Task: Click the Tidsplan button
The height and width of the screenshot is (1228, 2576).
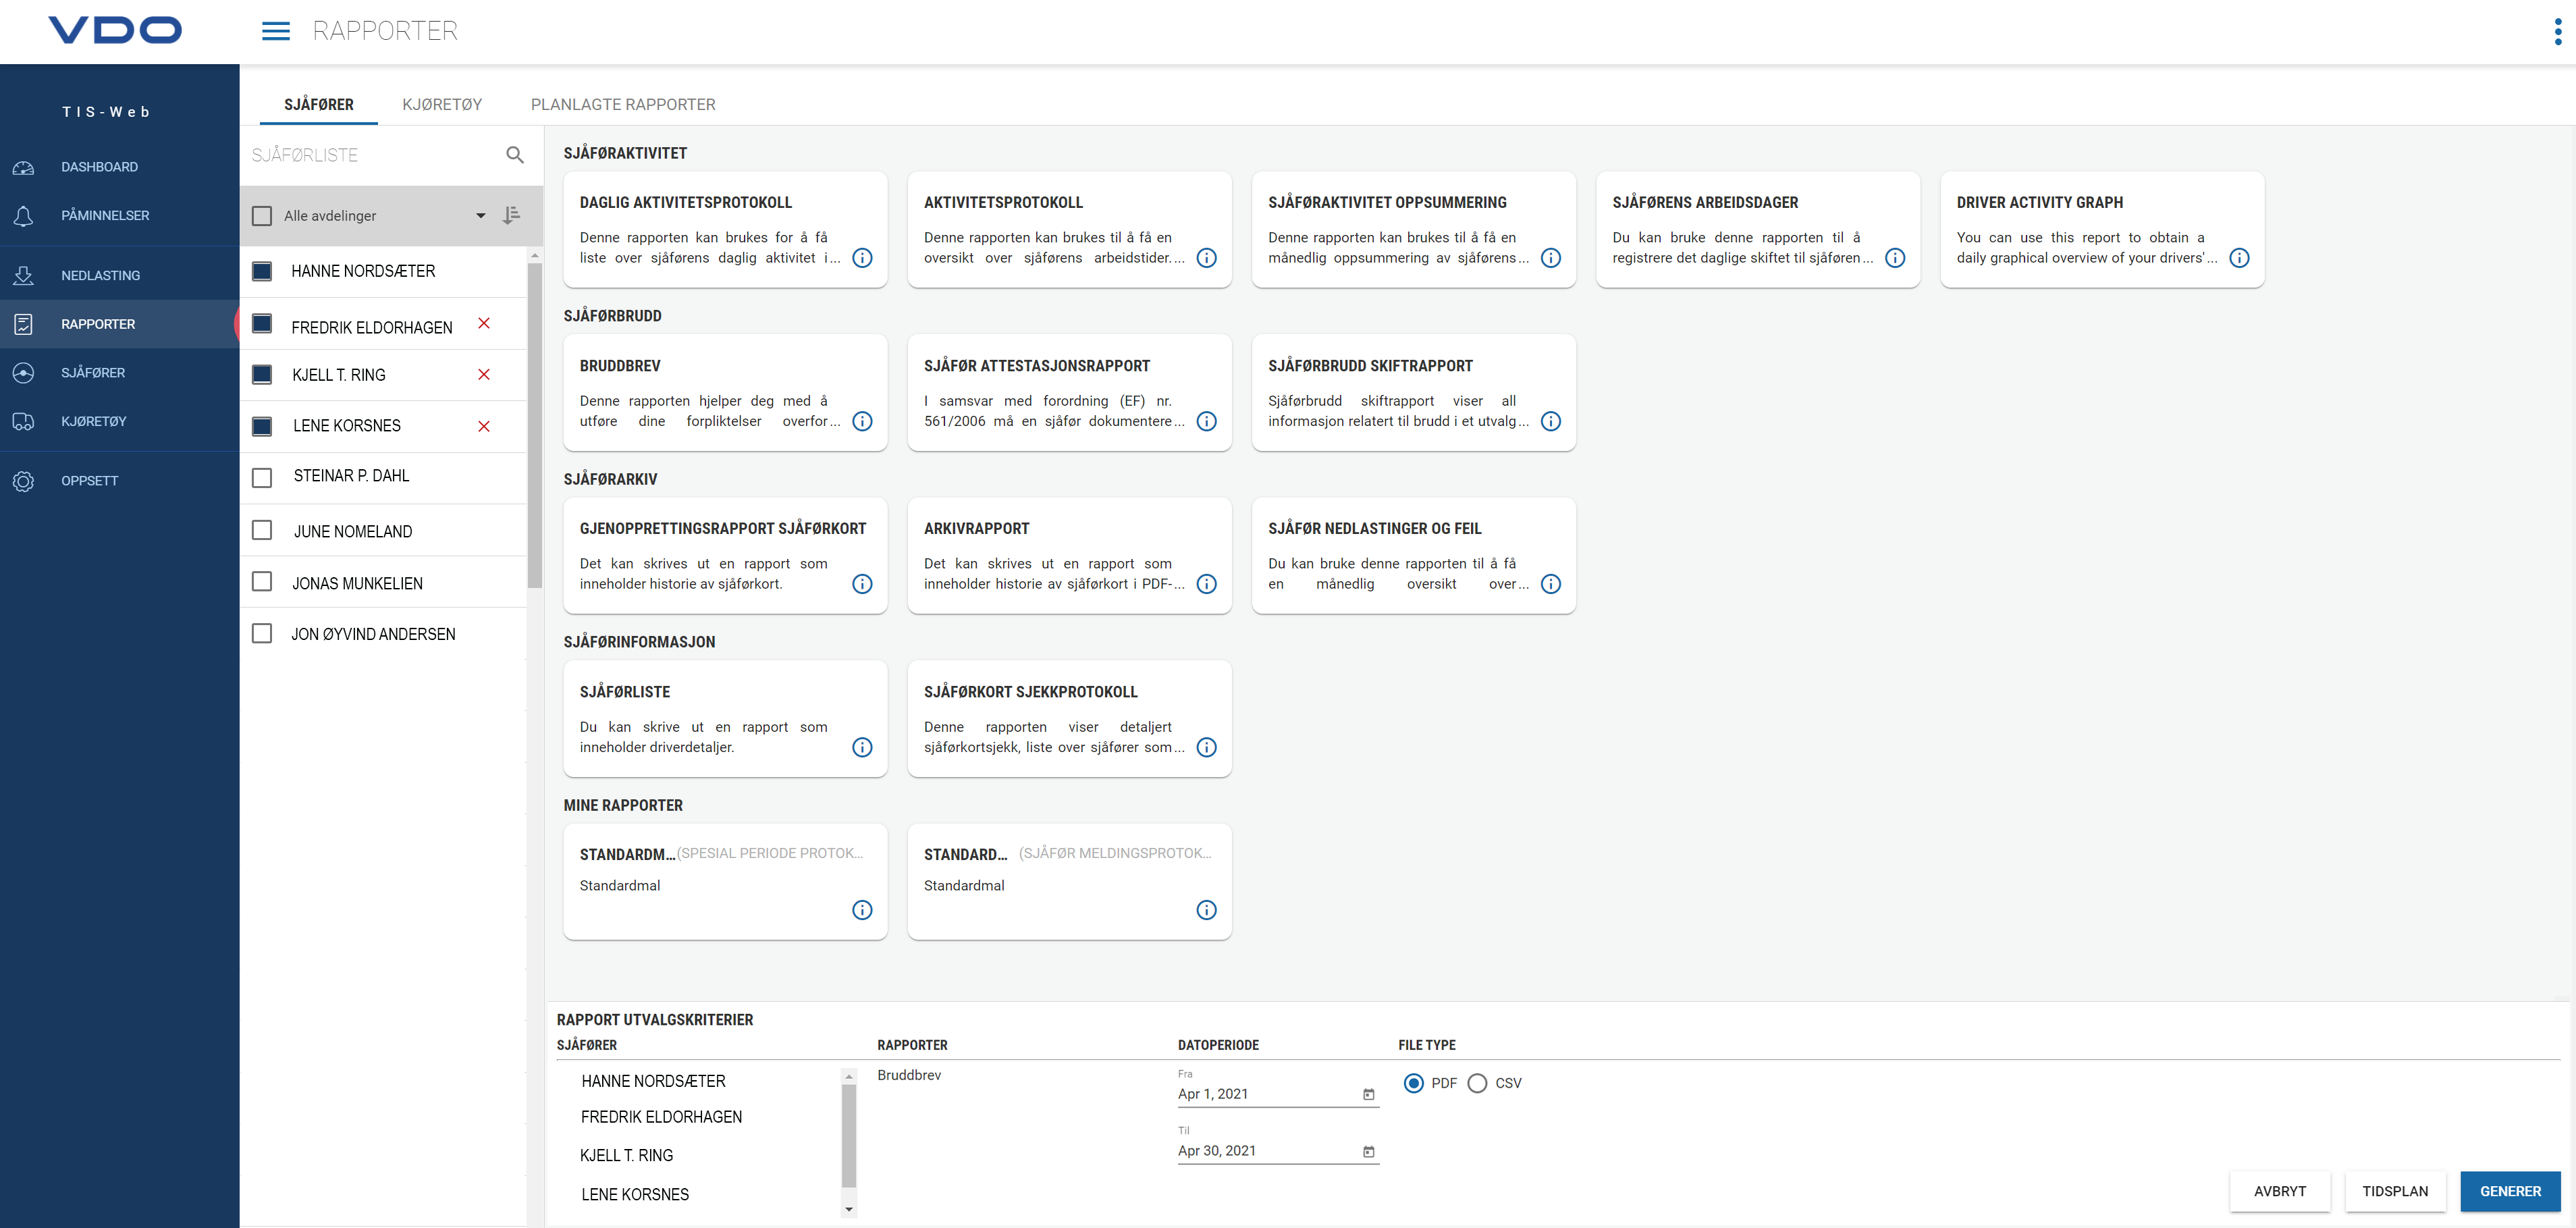Action: pos(2395,1191)
